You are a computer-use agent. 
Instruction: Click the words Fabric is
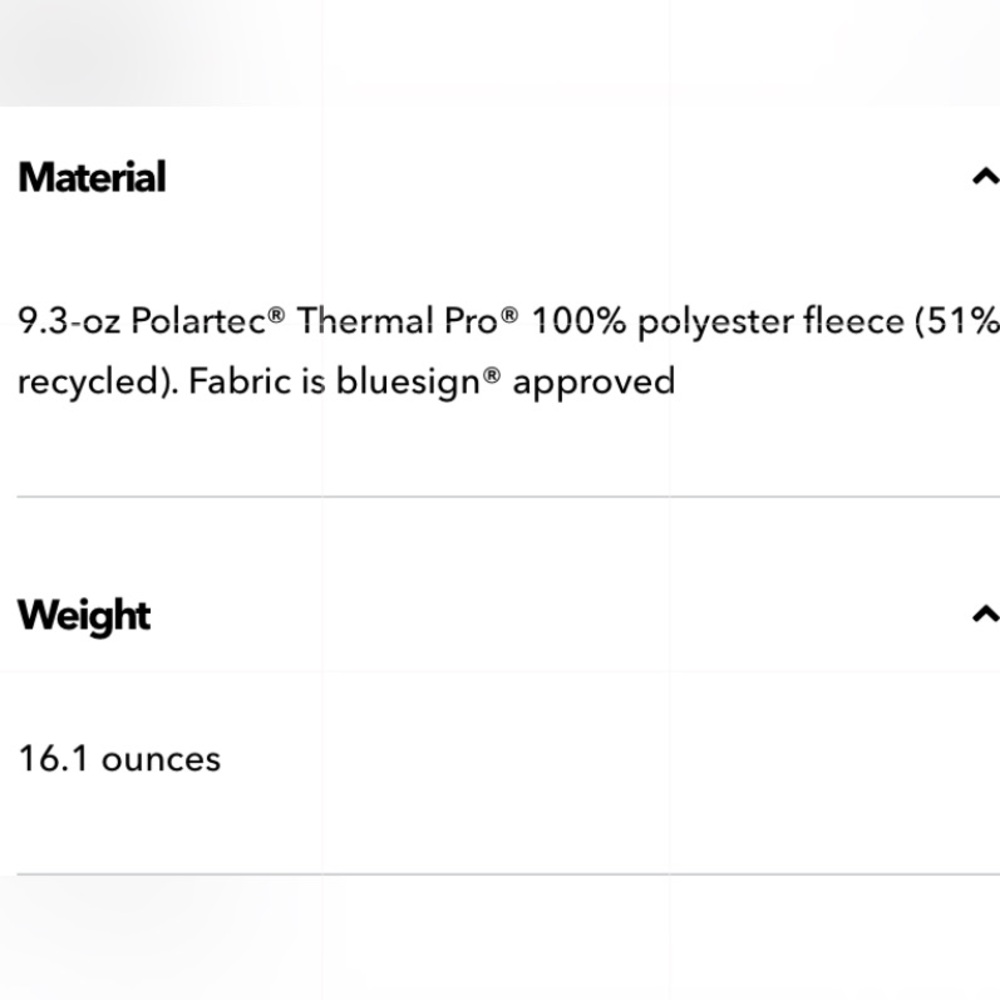(257, 381)
